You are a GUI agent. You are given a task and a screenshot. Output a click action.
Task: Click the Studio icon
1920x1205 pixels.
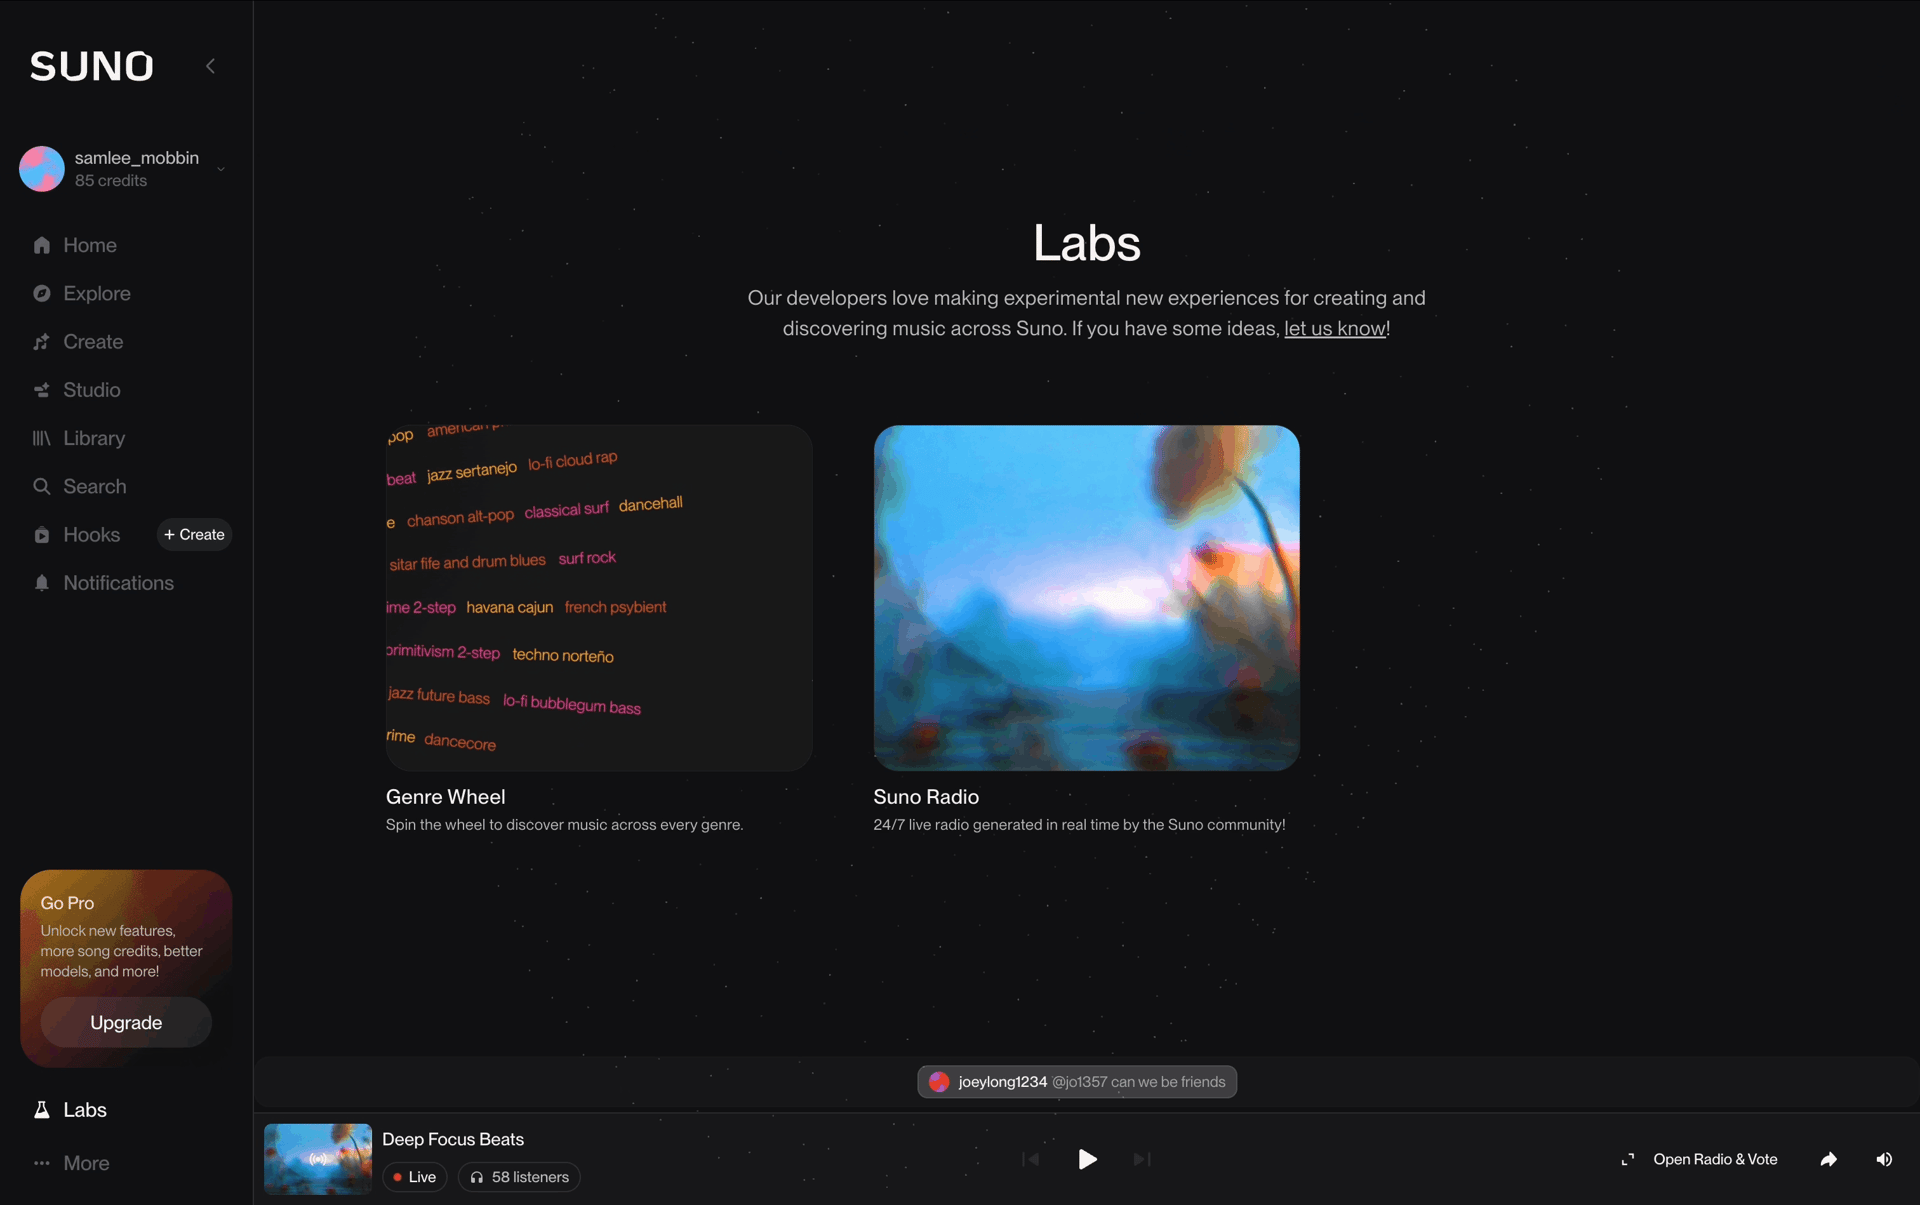(42, 390)
